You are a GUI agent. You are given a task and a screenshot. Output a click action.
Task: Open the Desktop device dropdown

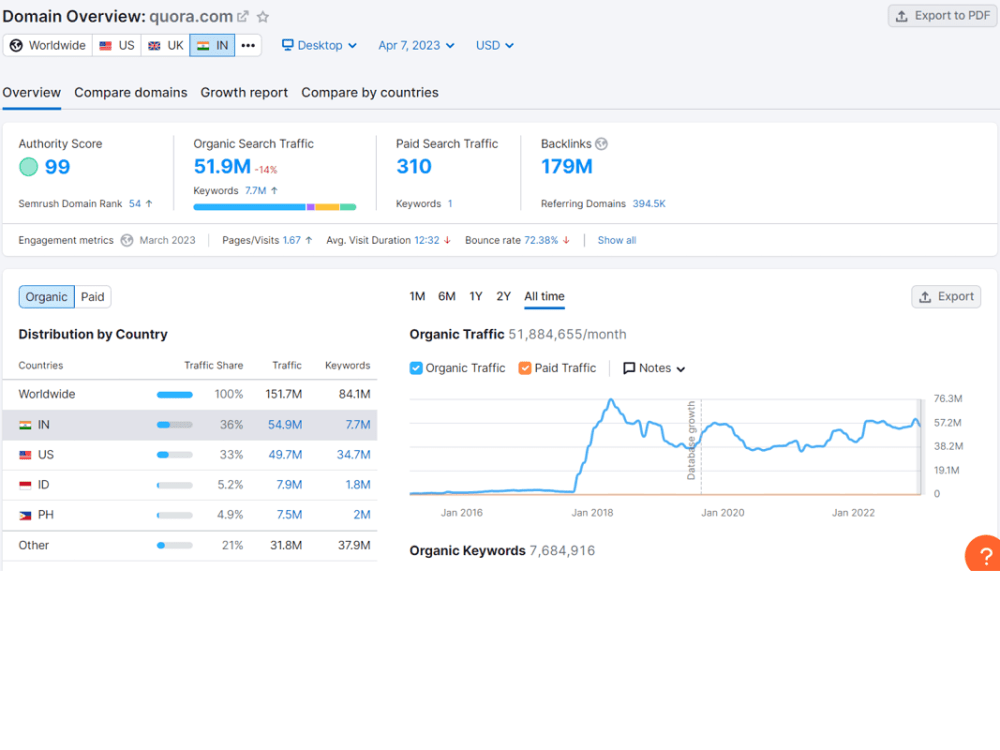320,45
